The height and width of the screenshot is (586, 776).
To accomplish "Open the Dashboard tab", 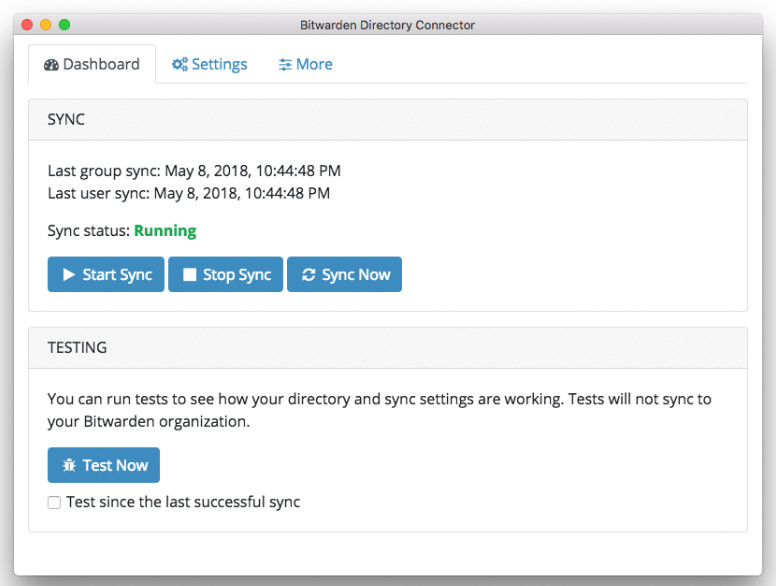I will 92,64.
